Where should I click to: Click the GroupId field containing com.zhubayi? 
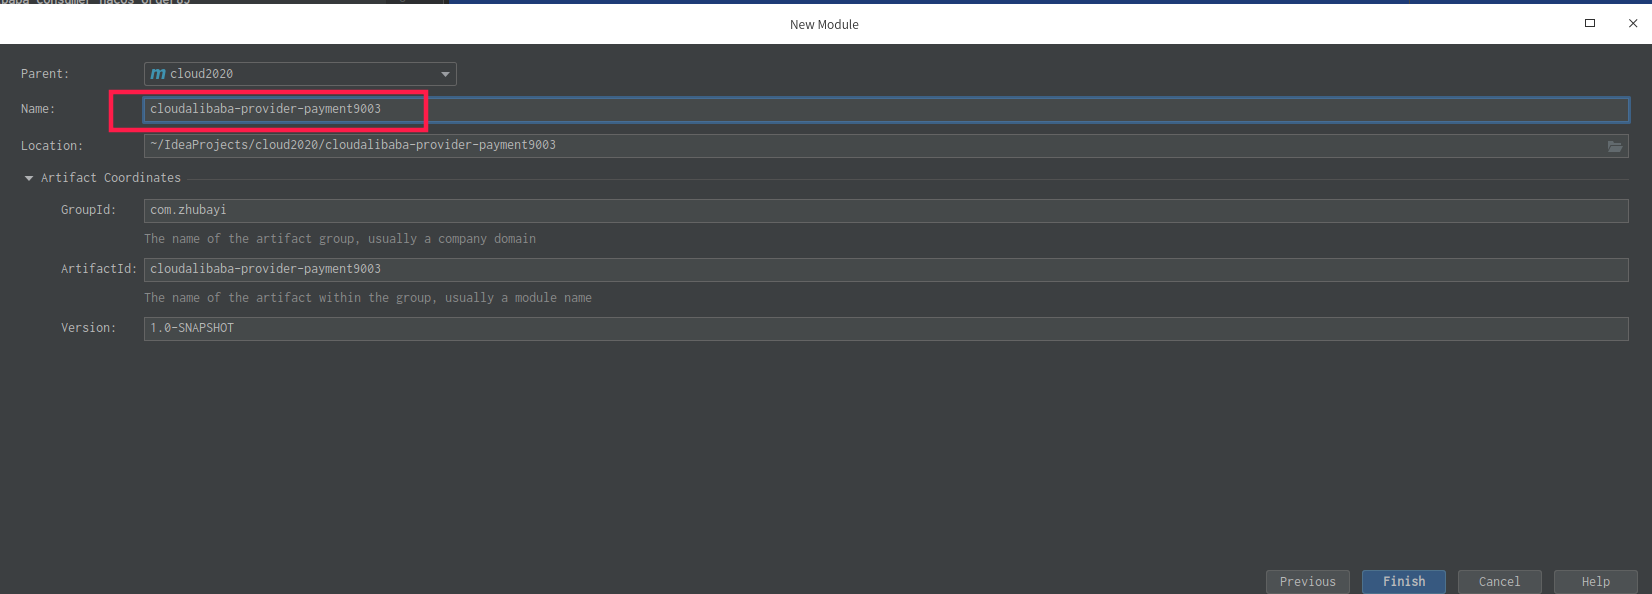pyautogui.click(x=886, y=211)
